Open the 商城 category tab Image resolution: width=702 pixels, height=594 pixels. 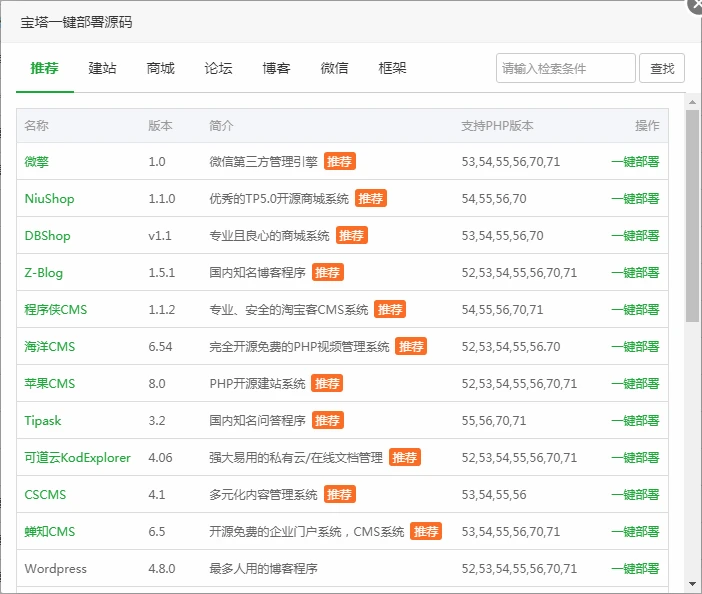161,68
